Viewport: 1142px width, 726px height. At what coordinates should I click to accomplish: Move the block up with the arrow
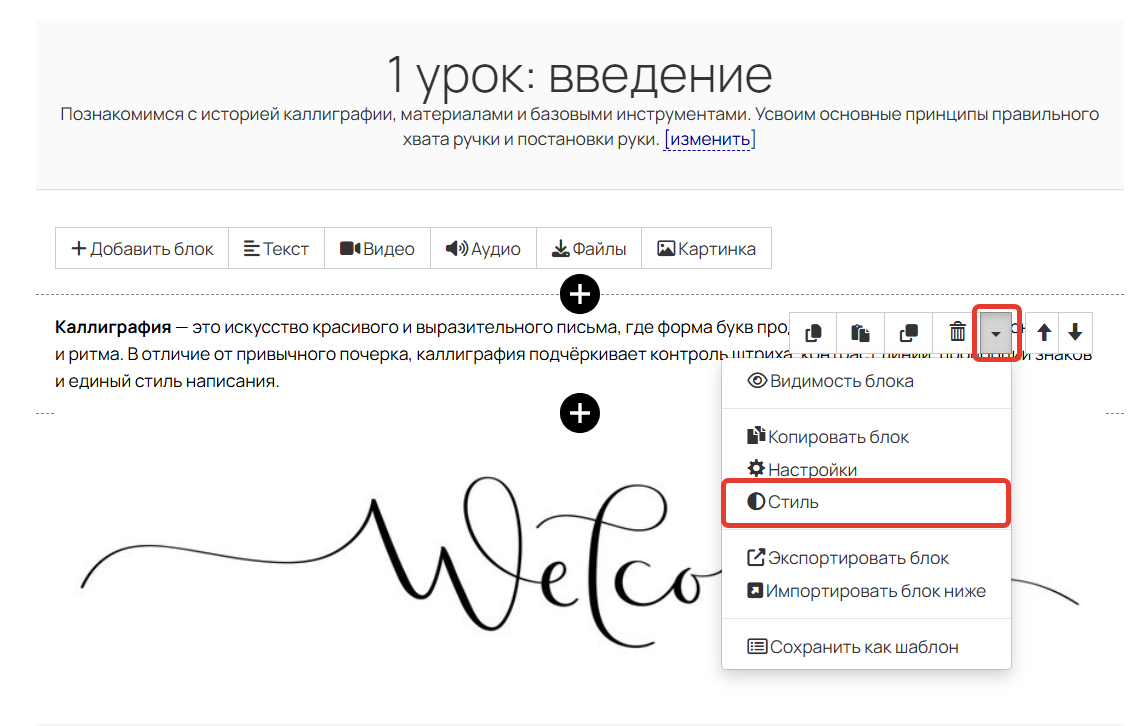(x=1044, y=332)
